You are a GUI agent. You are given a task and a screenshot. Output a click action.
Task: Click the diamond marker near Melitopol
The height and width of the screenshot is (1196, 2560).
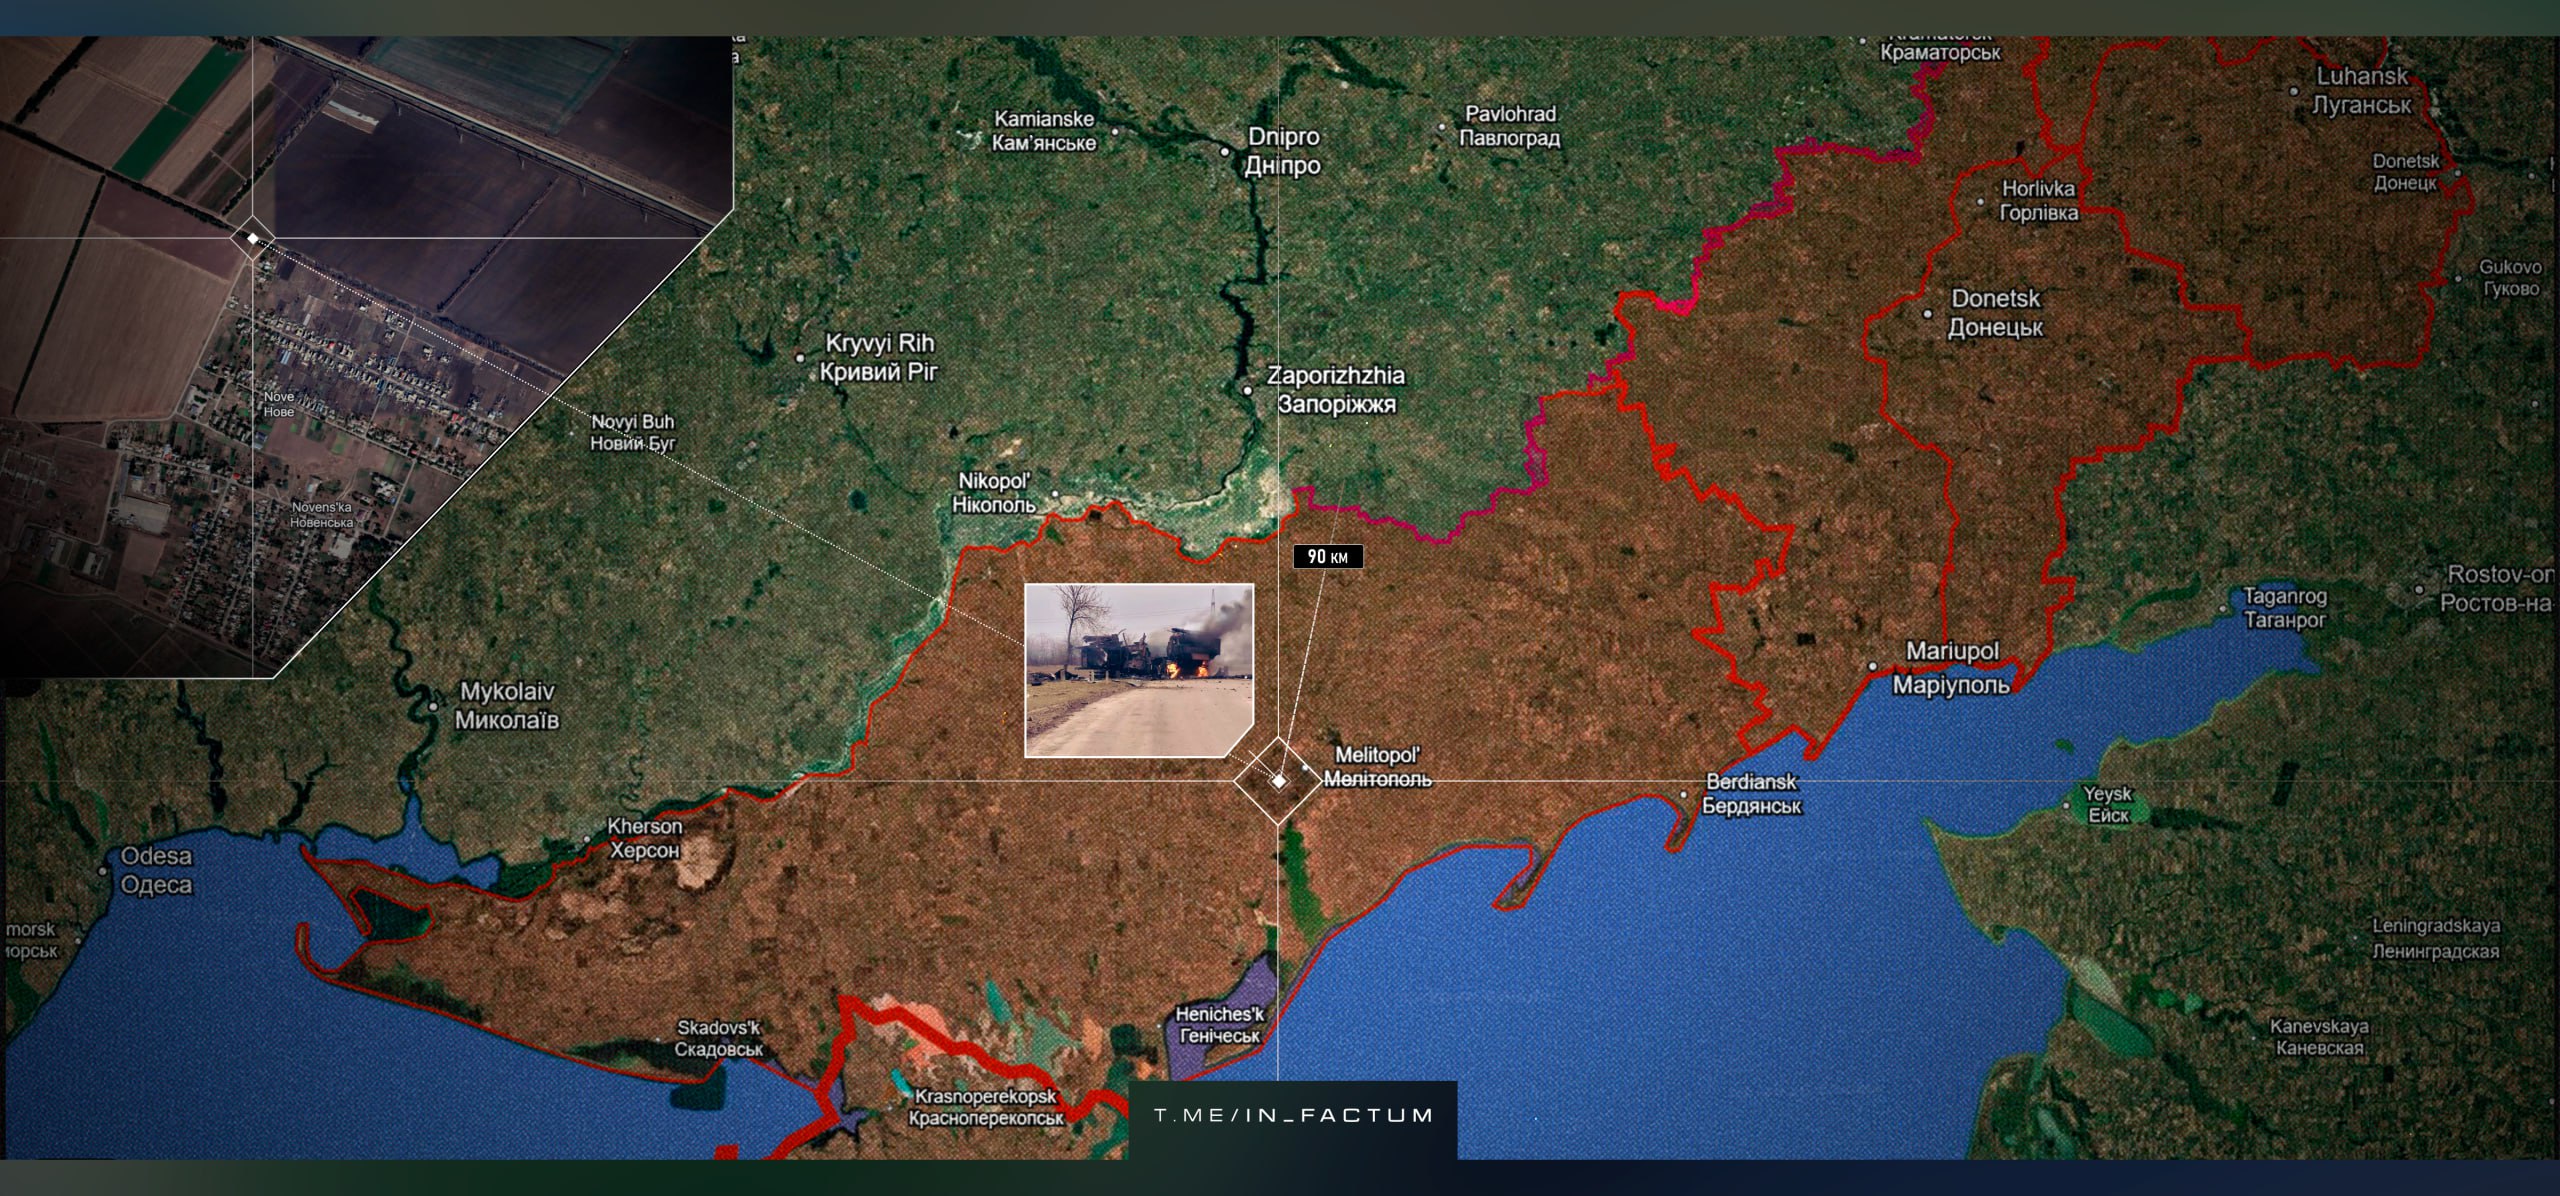pos(1278,781)
